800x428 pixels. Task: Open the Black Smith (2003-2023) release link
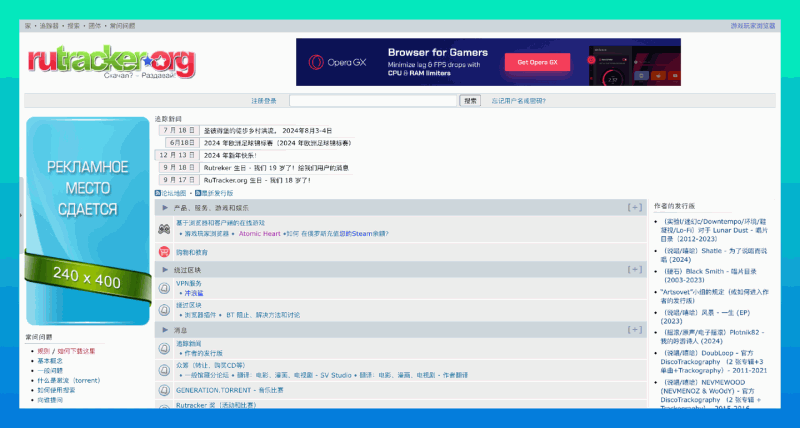pyautogui.click(x=708, y=275)
